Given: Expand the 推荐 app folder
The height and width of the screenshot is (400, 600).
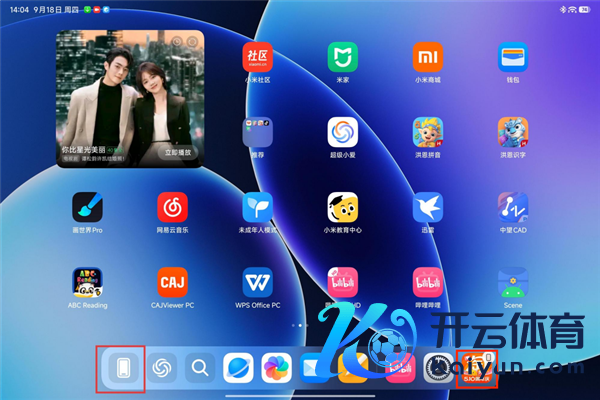Looking at the screenshot, I should point(257,132).
